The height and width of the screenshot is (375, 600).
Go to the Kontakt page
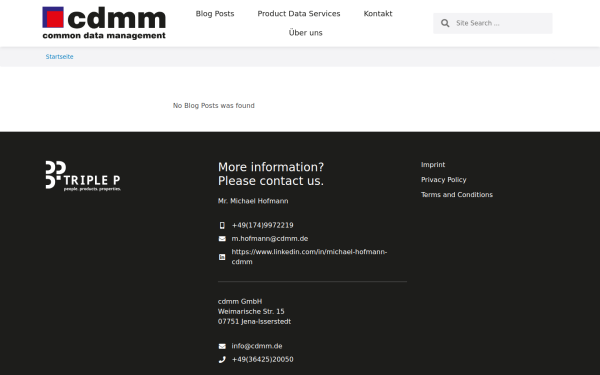tap(378, 14)
